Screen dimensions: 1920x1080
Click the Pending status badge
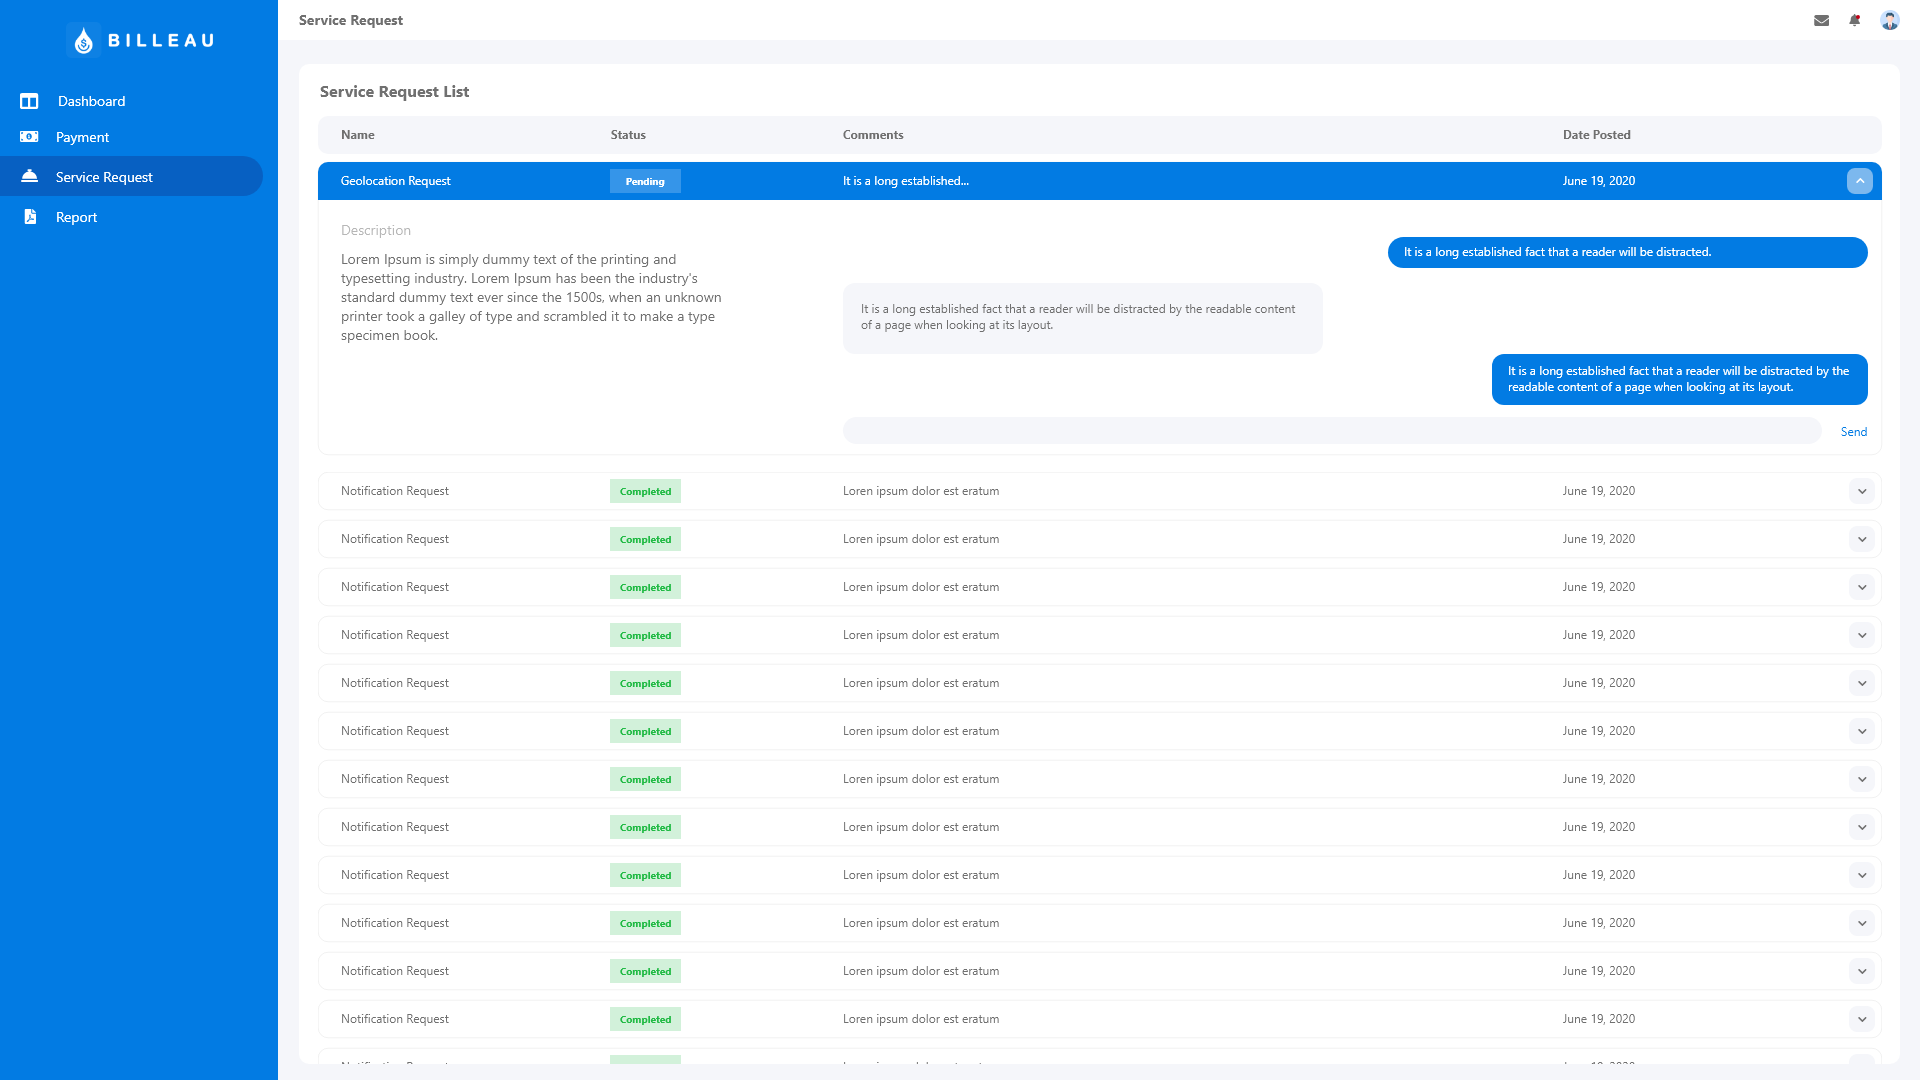click(645, 181)
